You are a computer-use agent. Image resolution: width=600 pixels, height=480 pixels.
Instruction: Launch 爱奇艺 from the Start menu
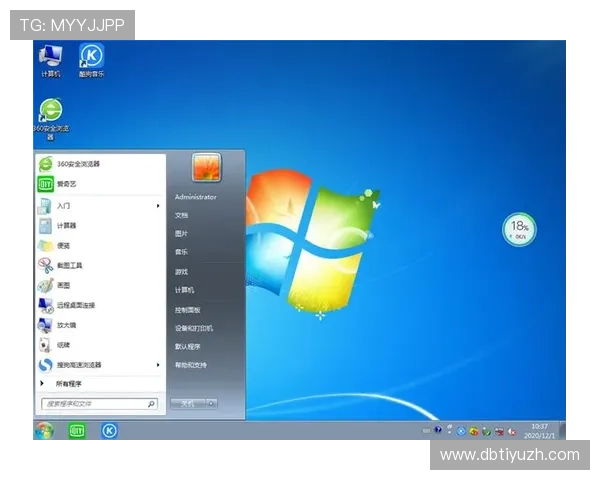coord(66,184)
